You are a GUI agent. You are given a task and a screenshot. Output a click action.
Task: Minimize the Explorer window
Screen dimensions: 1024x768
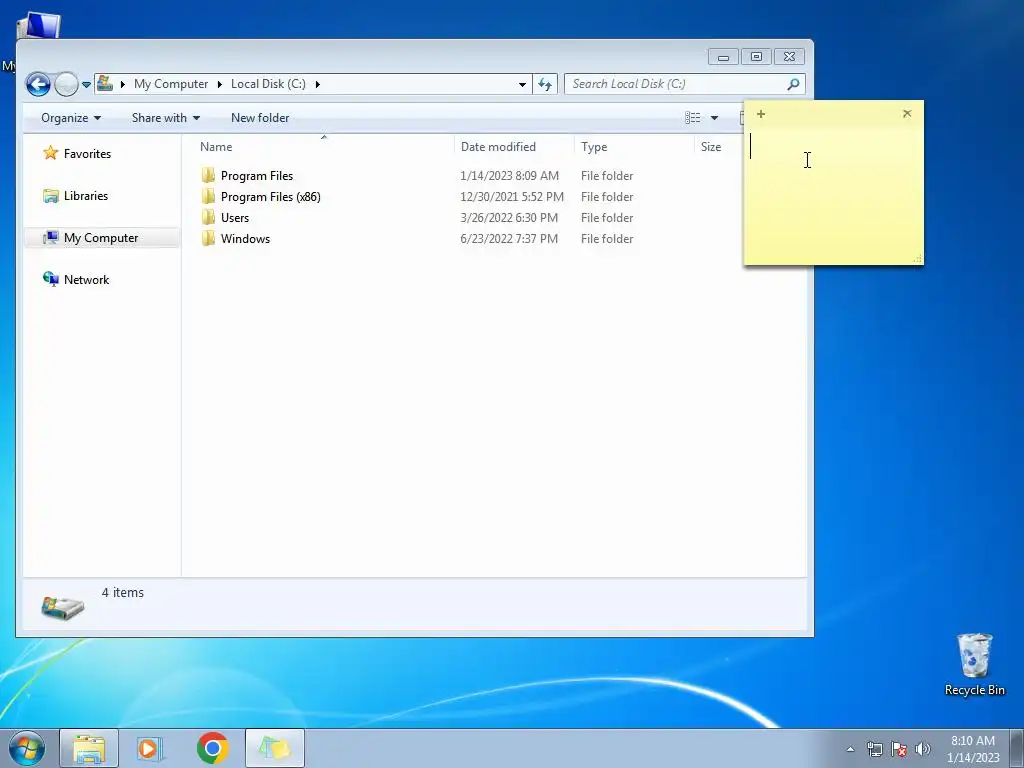[723, 57]
